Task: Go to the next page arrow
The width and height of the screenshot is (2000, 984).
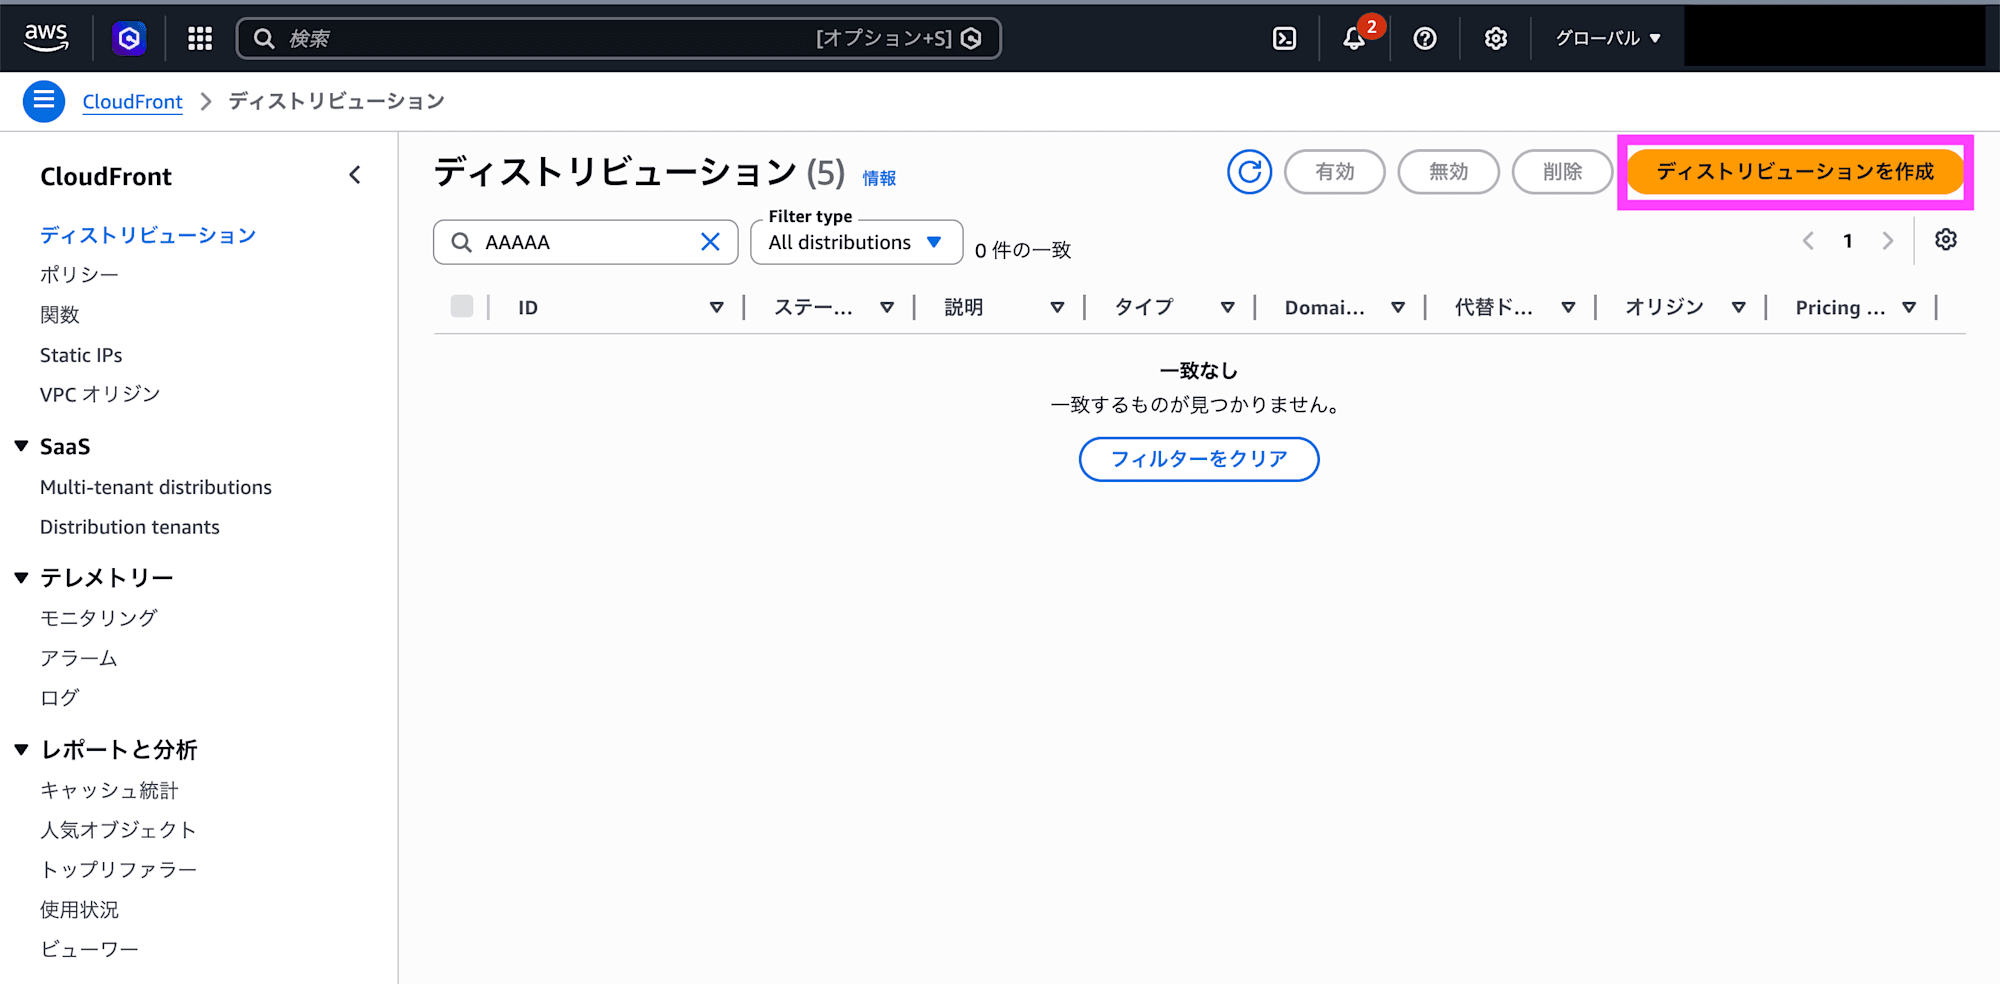Action: 1887,241
